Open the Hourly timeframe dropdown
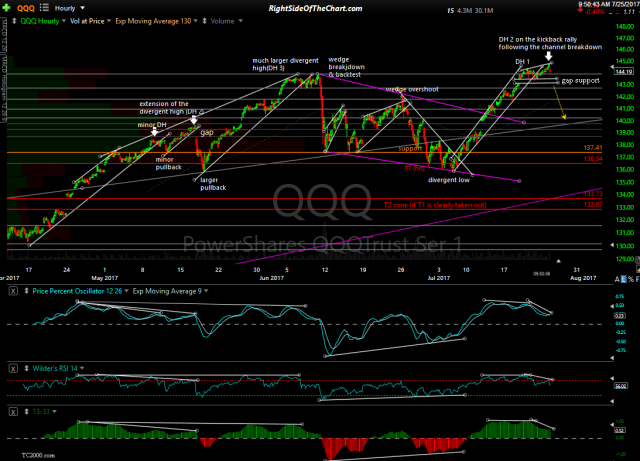640x461 pixels. coord(69,8)
